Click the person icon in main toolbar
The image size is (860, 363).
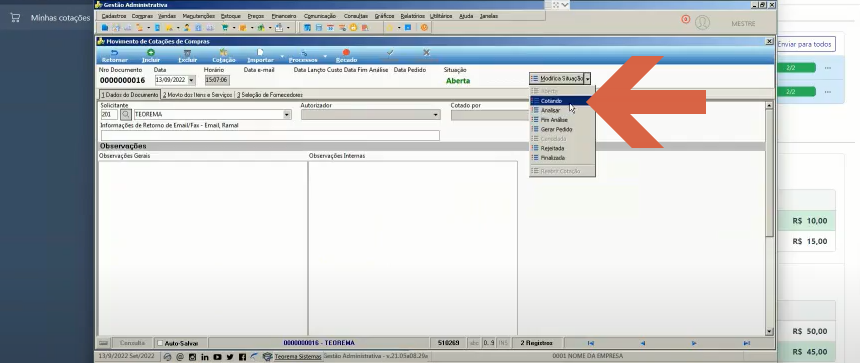[187, 27]
